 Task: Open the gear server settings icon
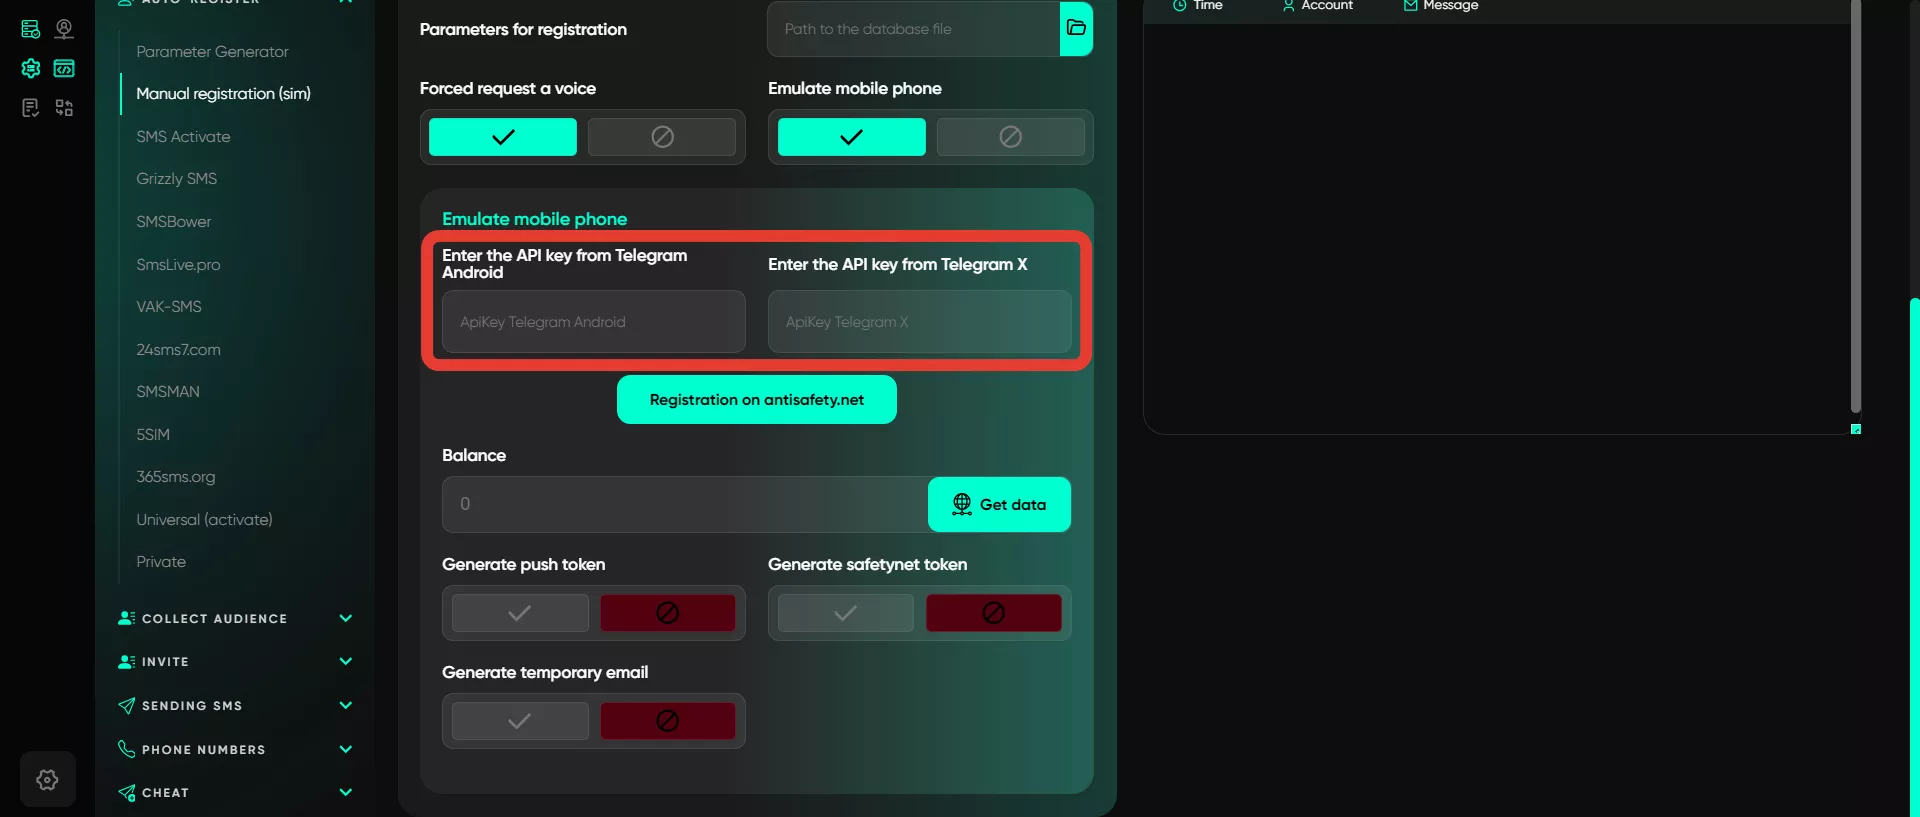click(31, 68)
